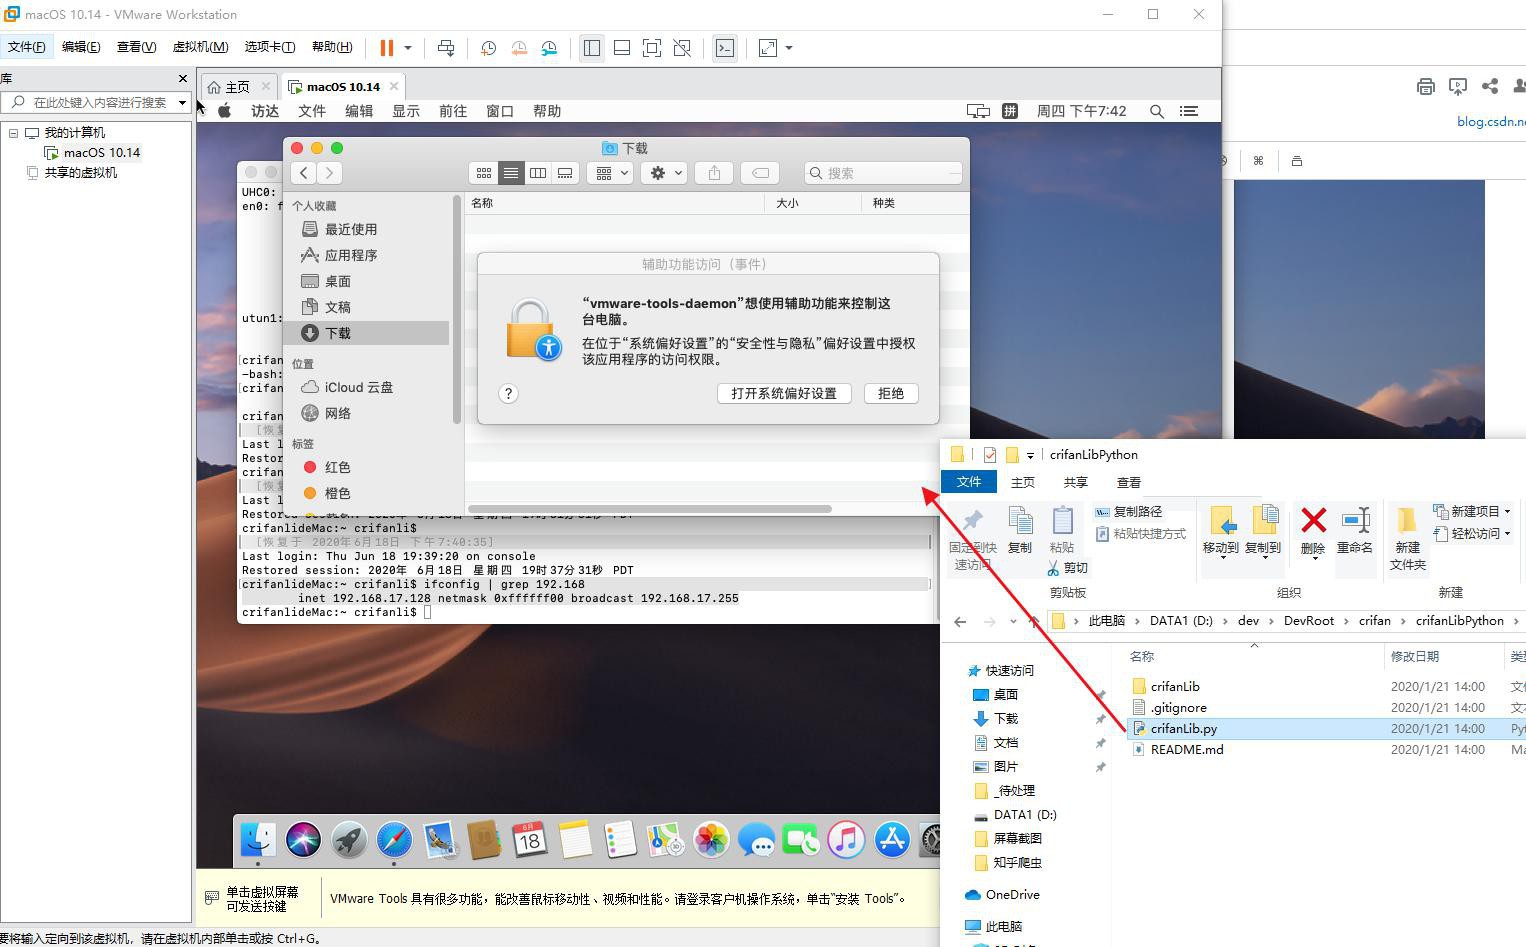Open Safari from the Dock

pos(394,840)
